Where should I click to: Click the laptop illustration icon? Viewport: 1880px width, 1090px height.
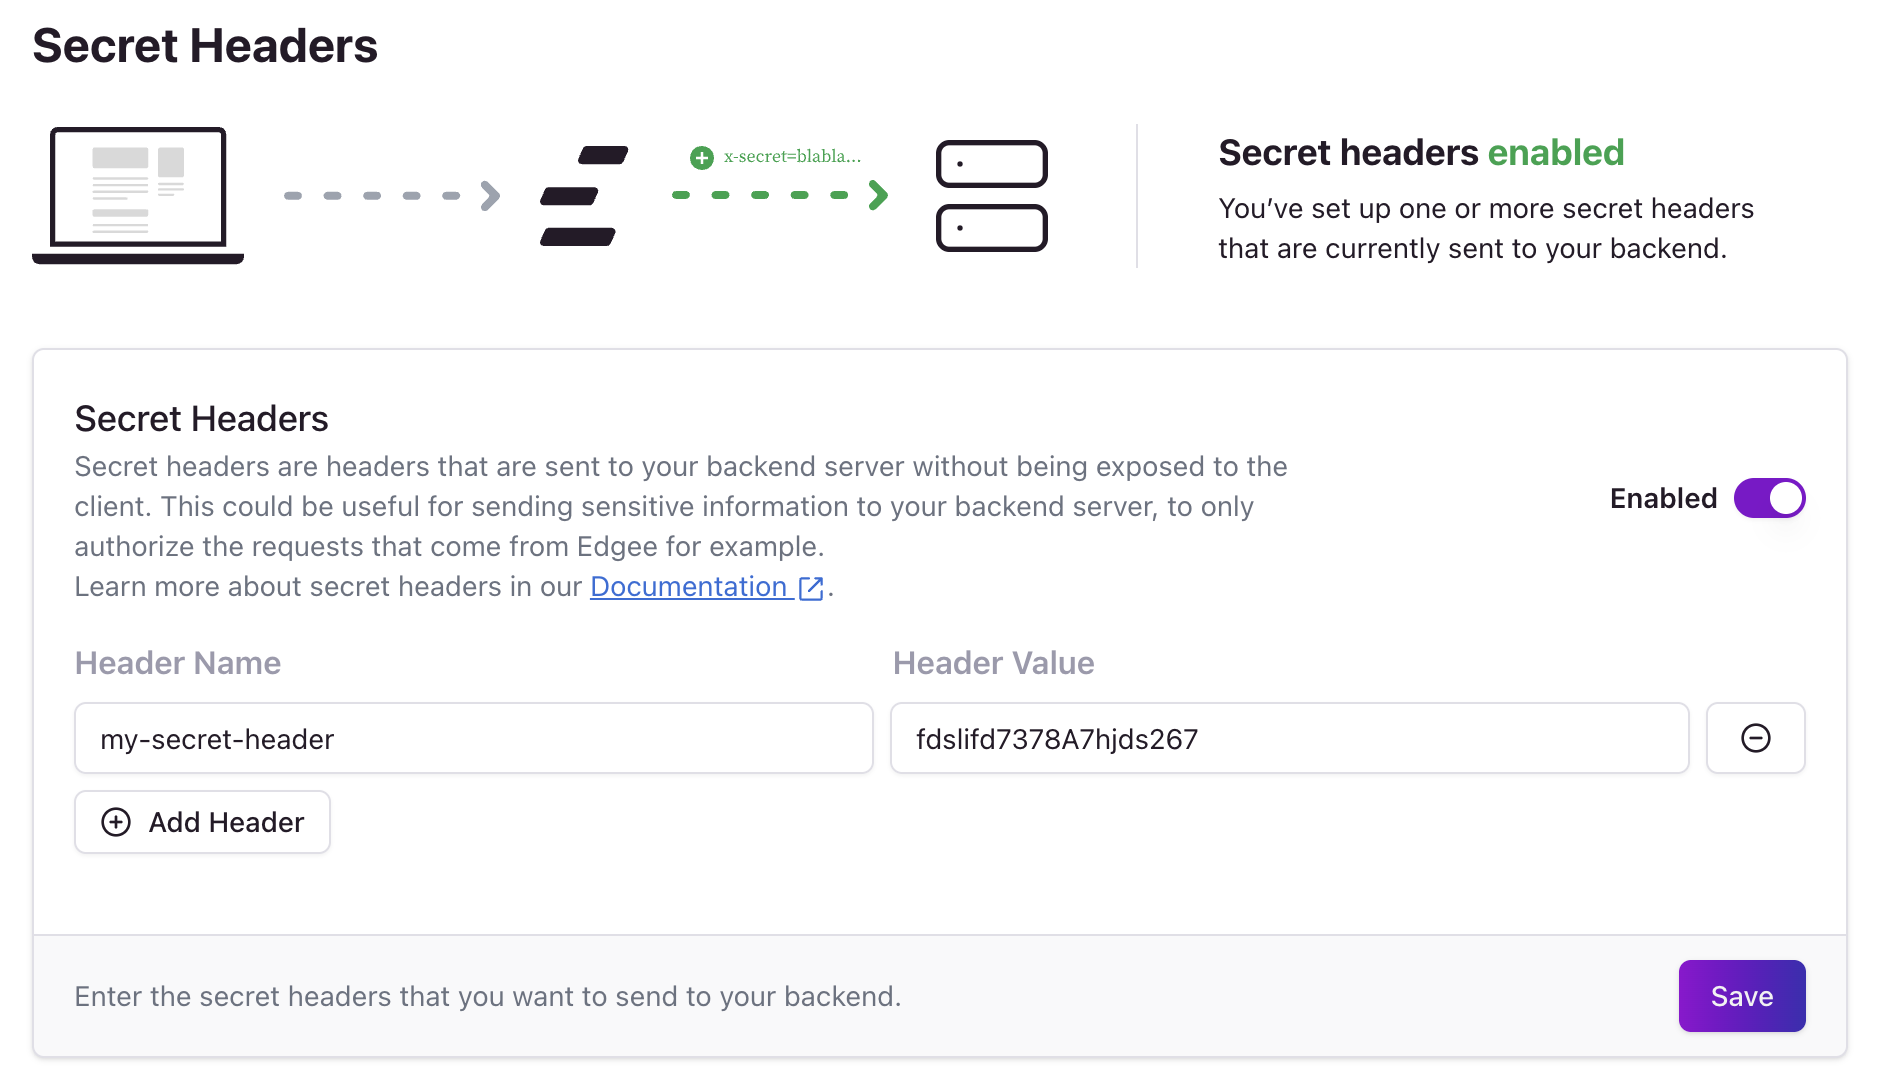(x=138, y=196)
